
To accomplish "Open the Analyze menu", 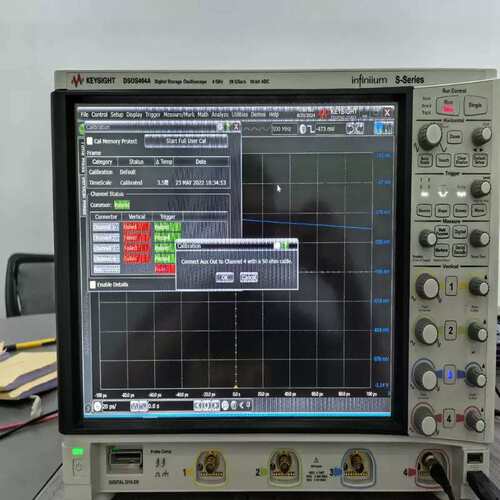I will tap(220, 115).
